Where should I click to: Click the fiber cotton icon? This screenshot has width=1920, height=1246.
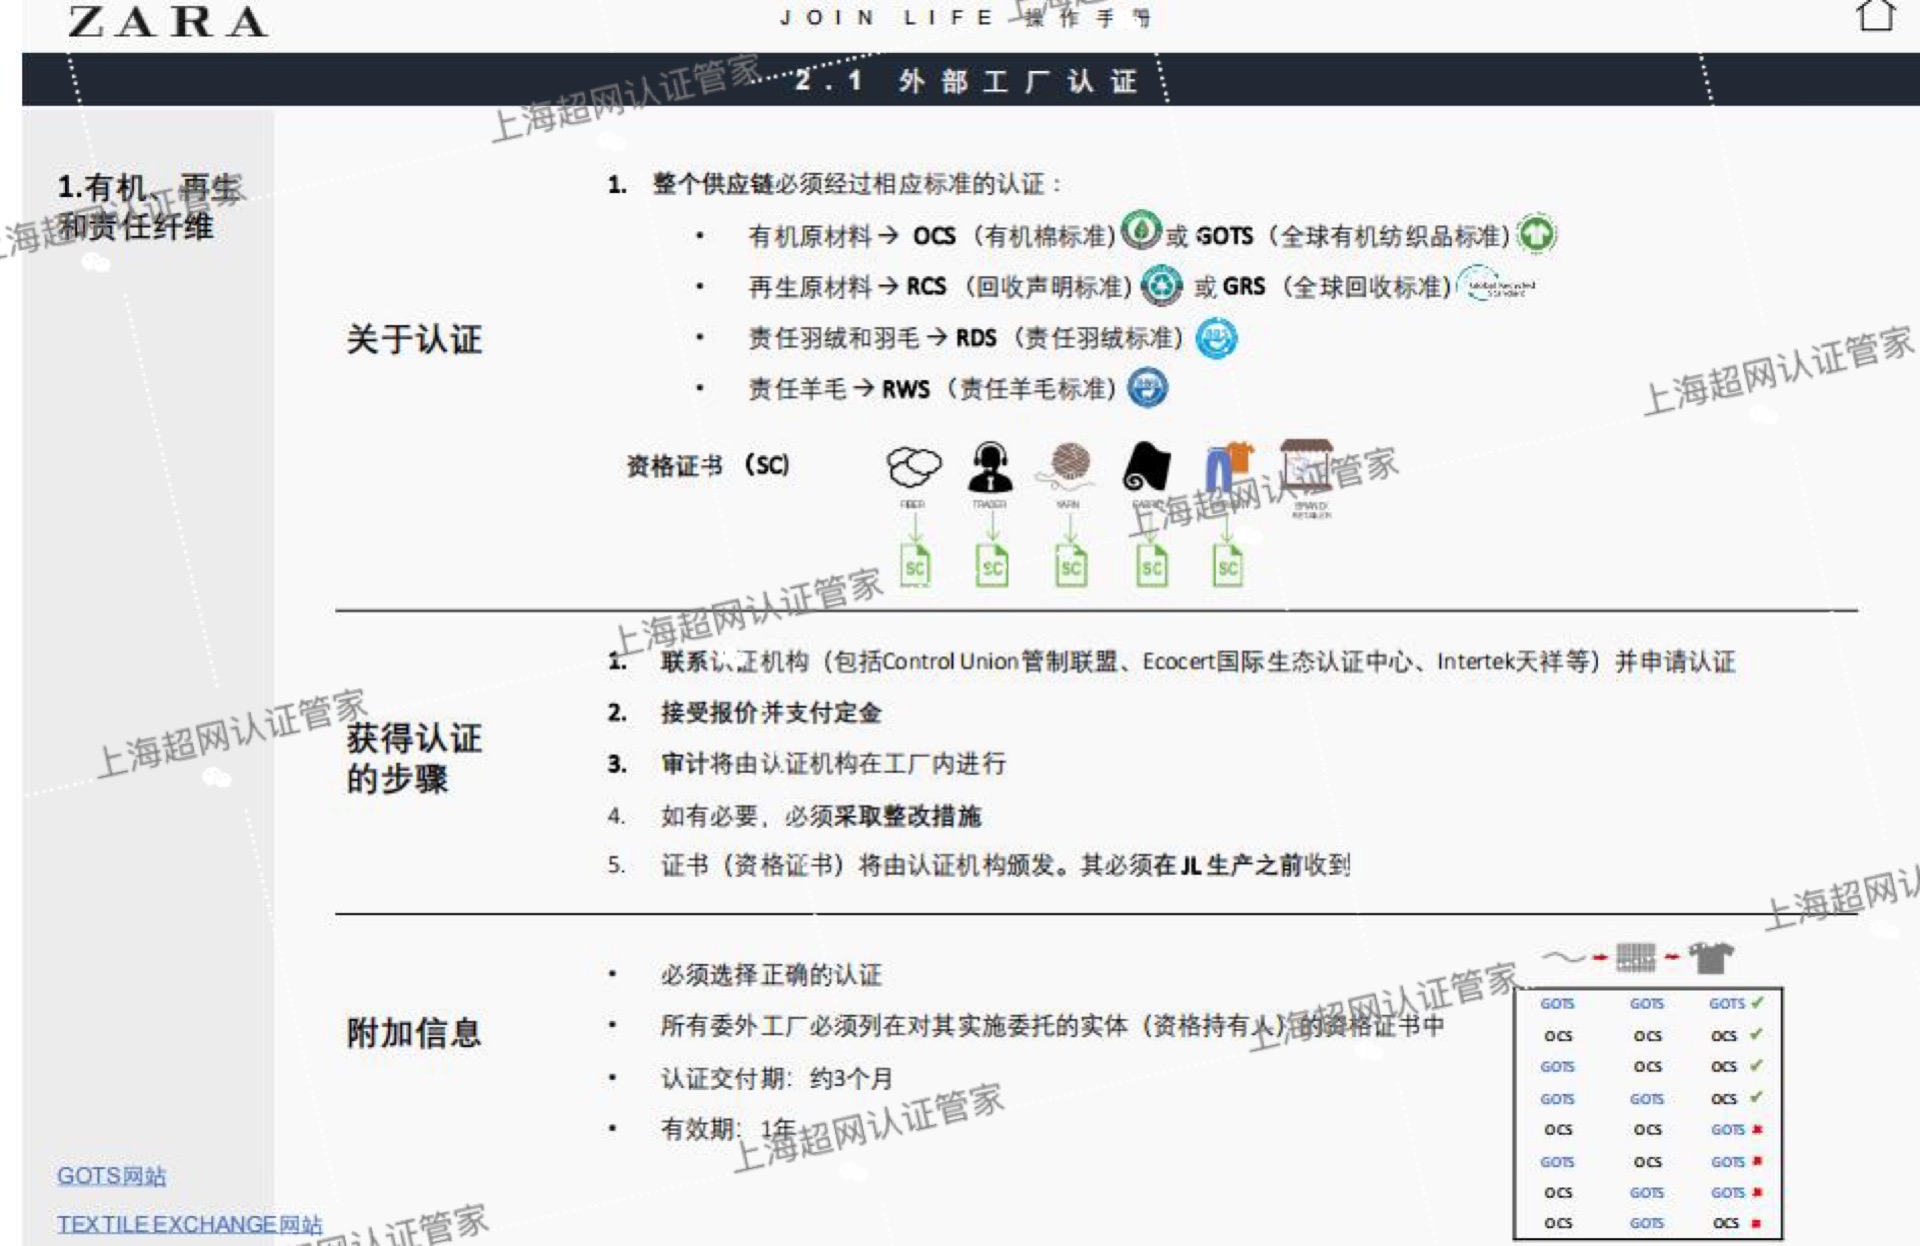tap(913, 467)
